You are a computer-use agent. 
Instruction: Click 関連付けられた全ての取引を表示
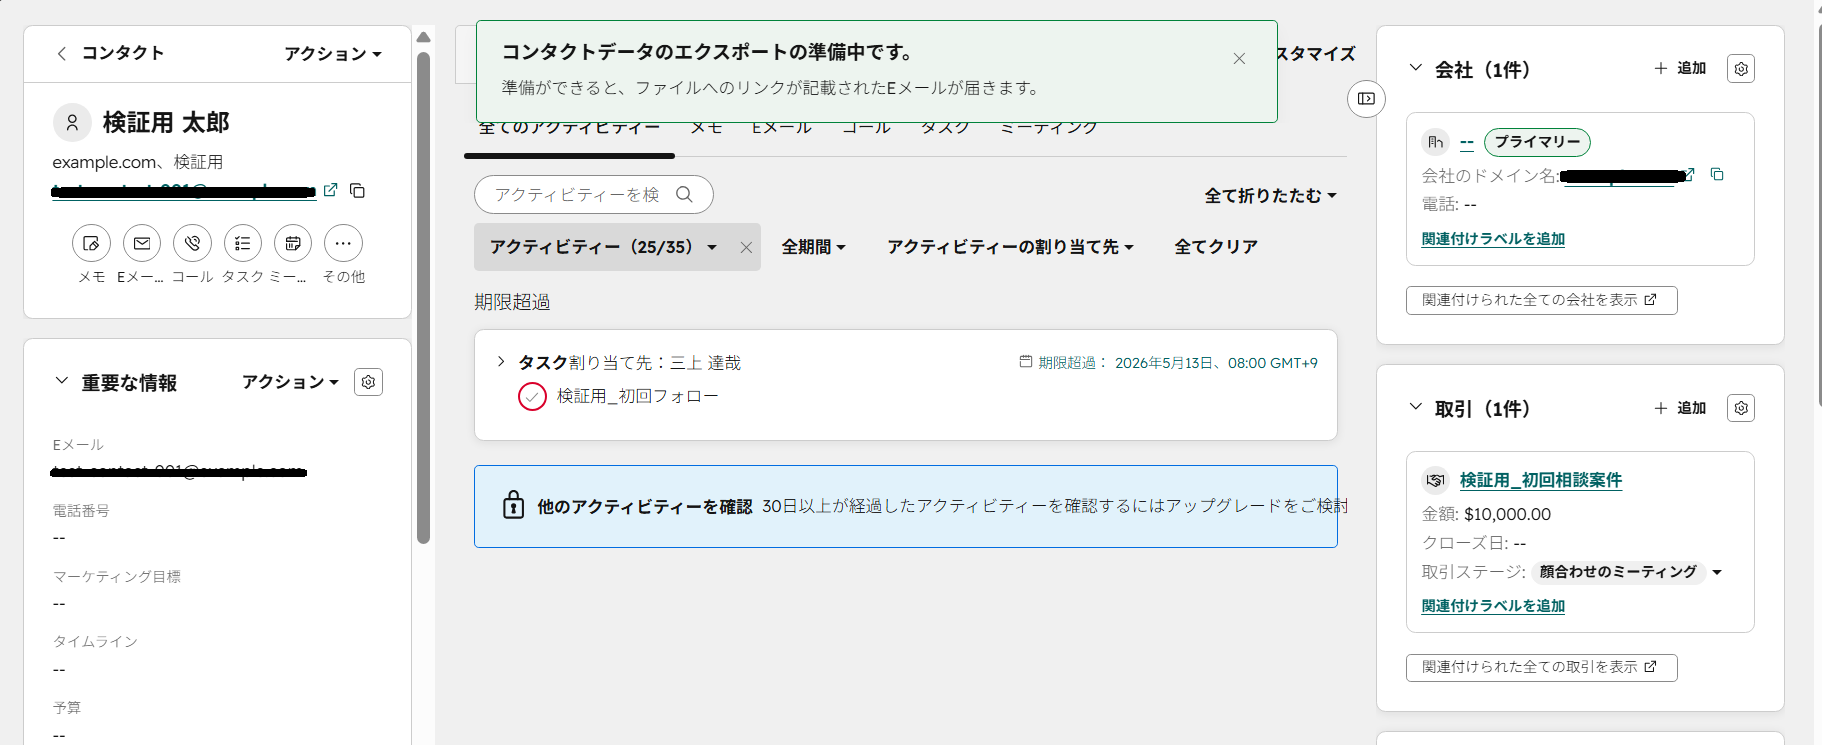tap(1541, 667)
